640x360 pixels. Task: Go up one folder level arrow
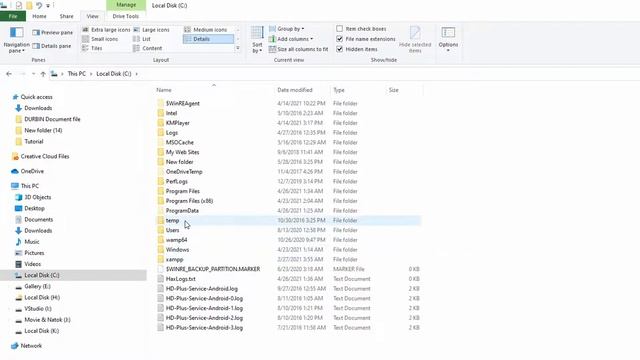click(x=43, y=74)
